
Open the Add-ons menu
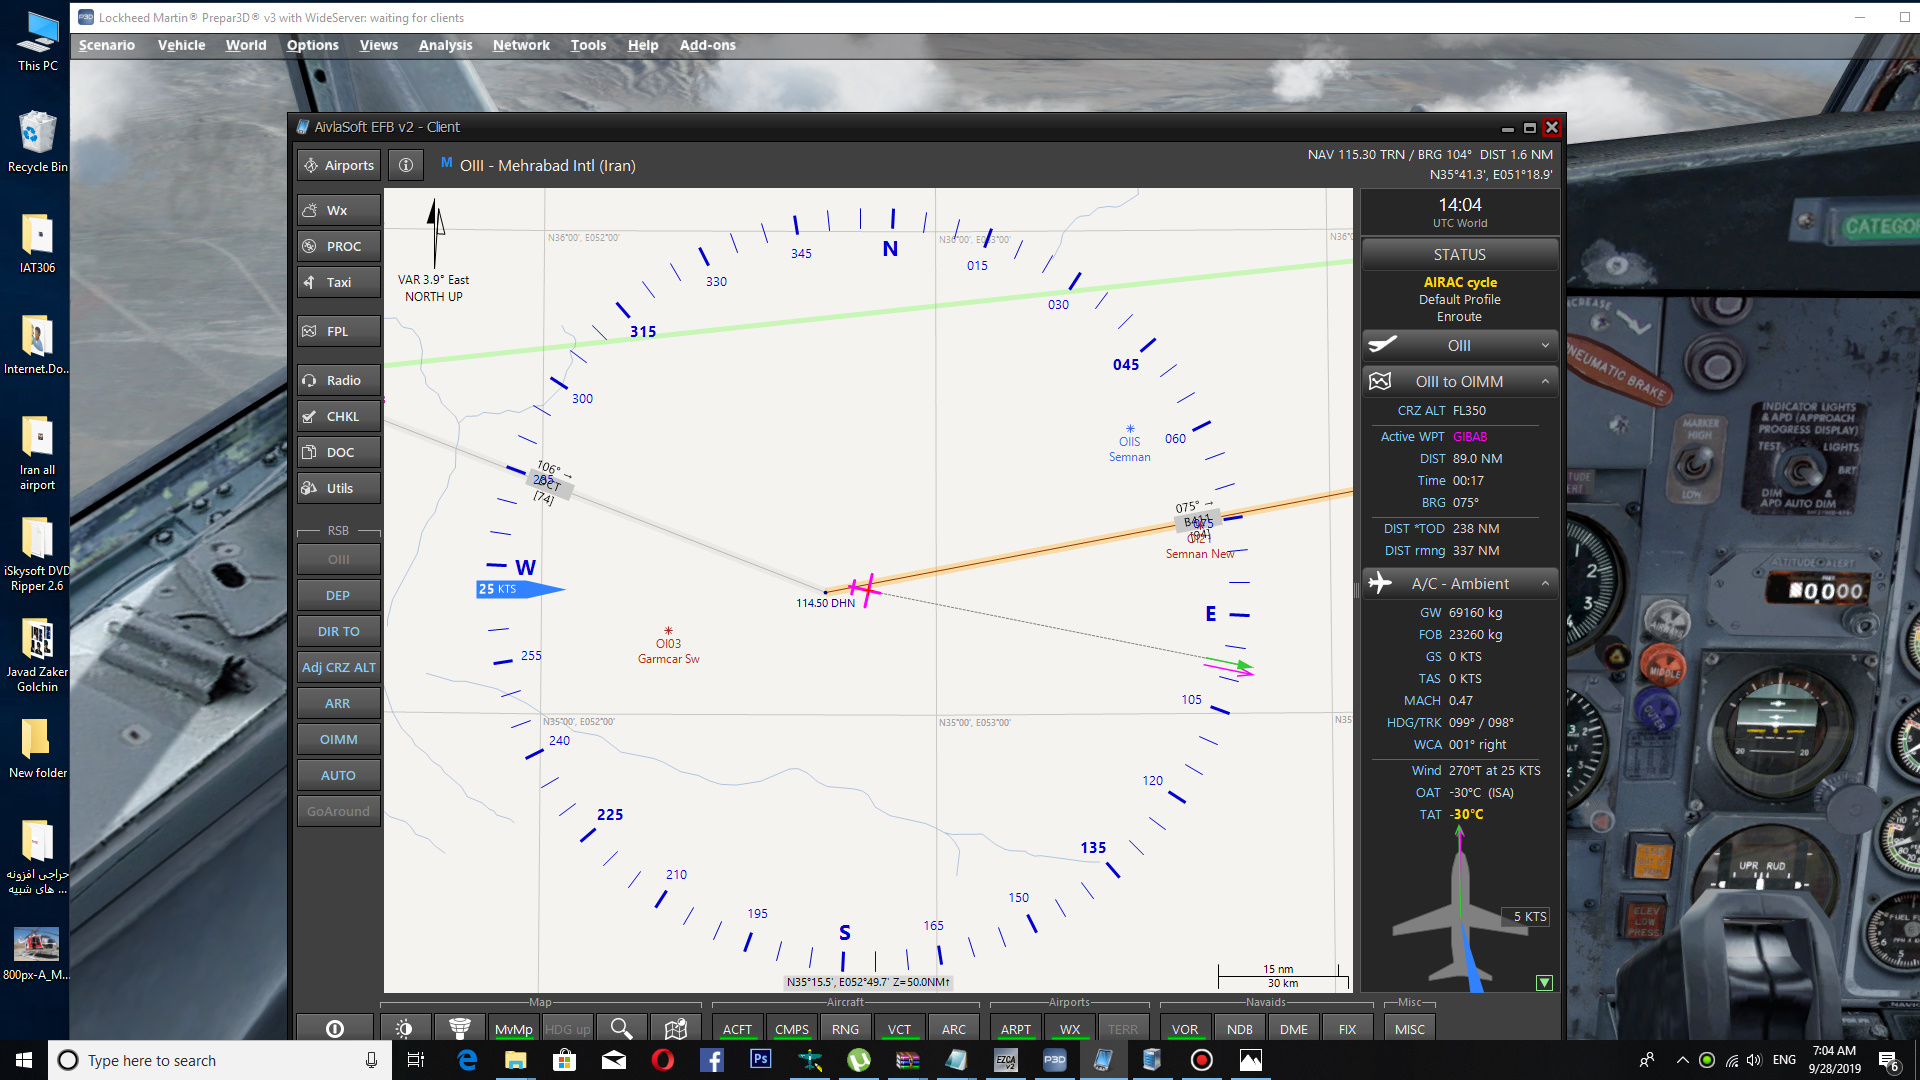[708, 45]
